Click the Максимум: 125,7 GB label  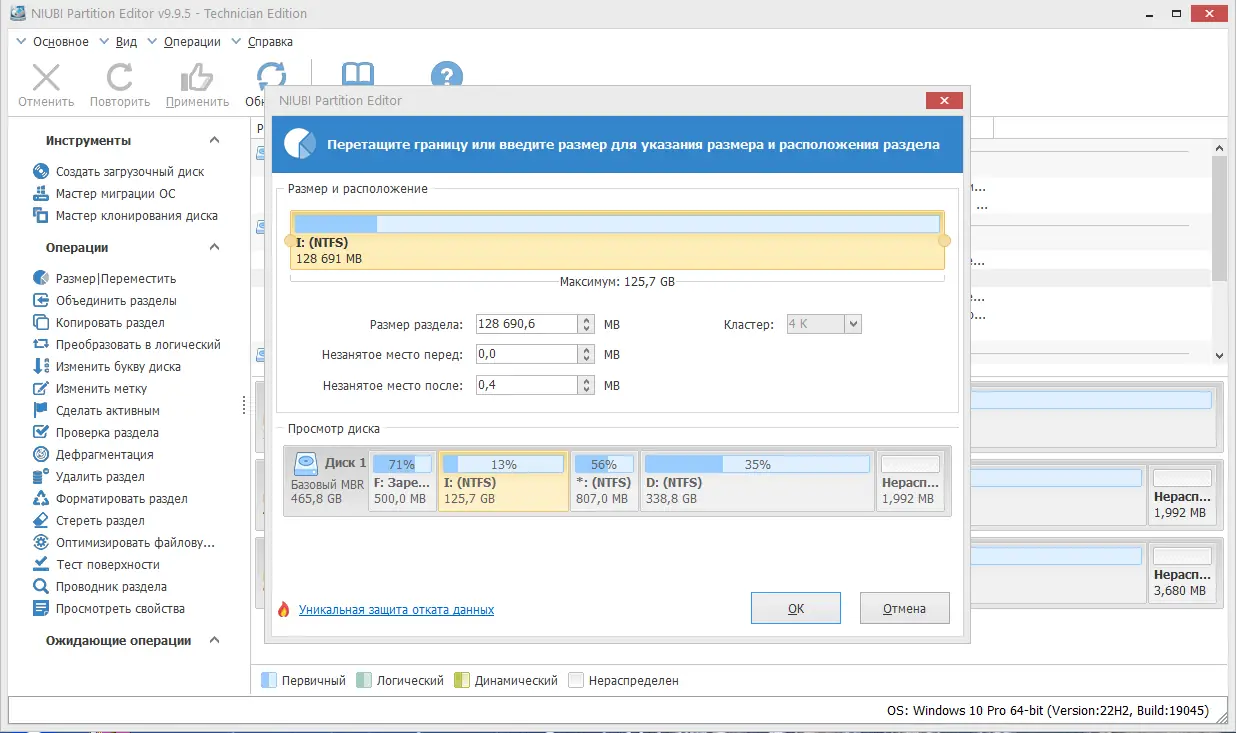coord(617,283)
